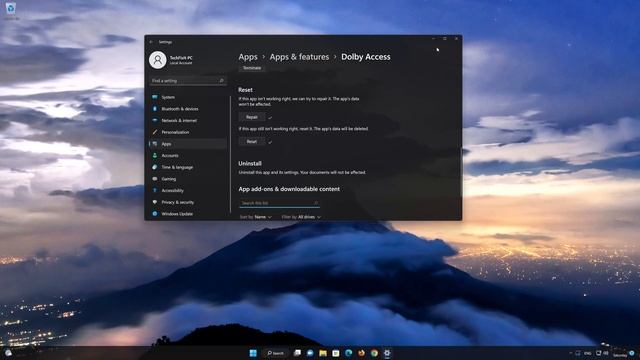Click the Settings gear on taskbar
Image resolution: width=640 pixels, height=360 pixels.
click(387, 353)
